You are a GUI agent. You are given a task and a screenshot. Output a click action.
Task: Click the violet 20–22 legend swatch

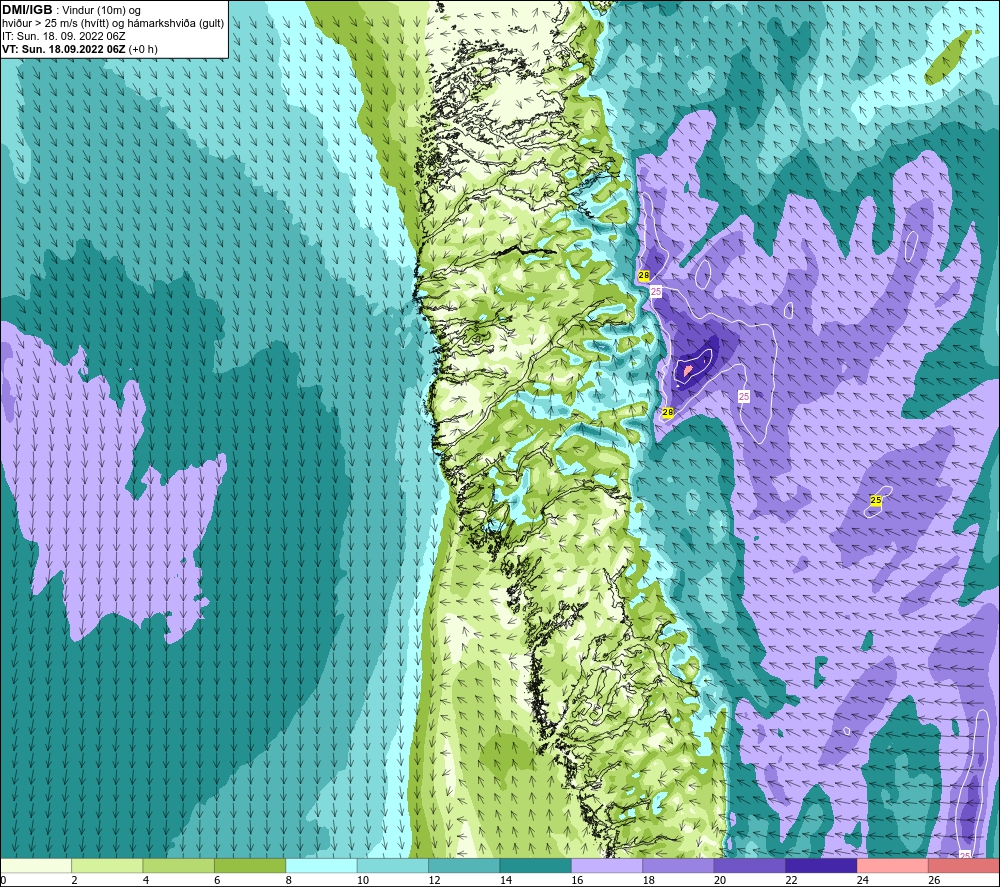(x=750, y=865)
